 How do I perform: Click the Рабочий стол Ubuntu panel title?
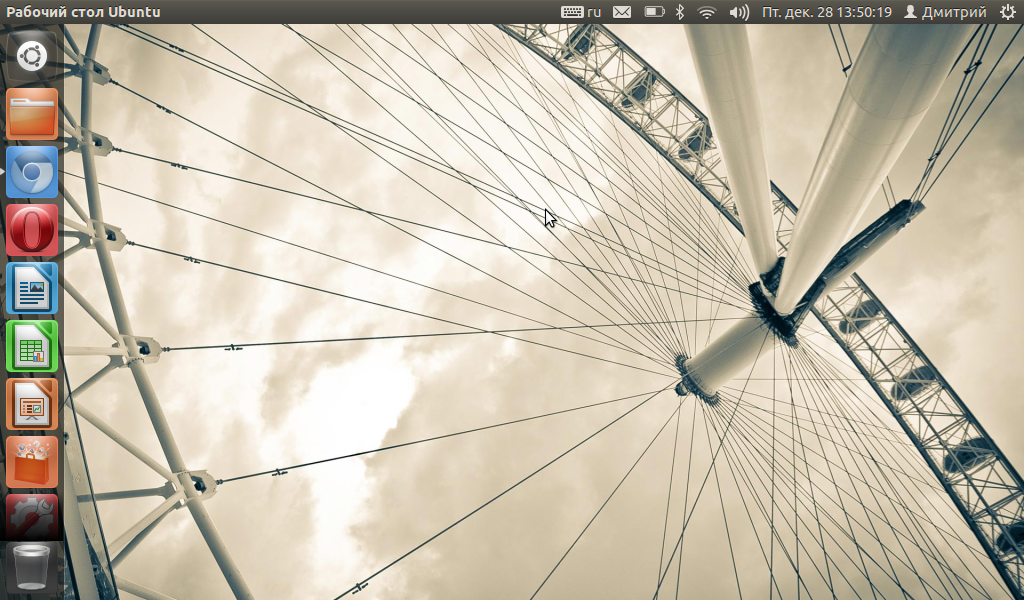[83, 12]
